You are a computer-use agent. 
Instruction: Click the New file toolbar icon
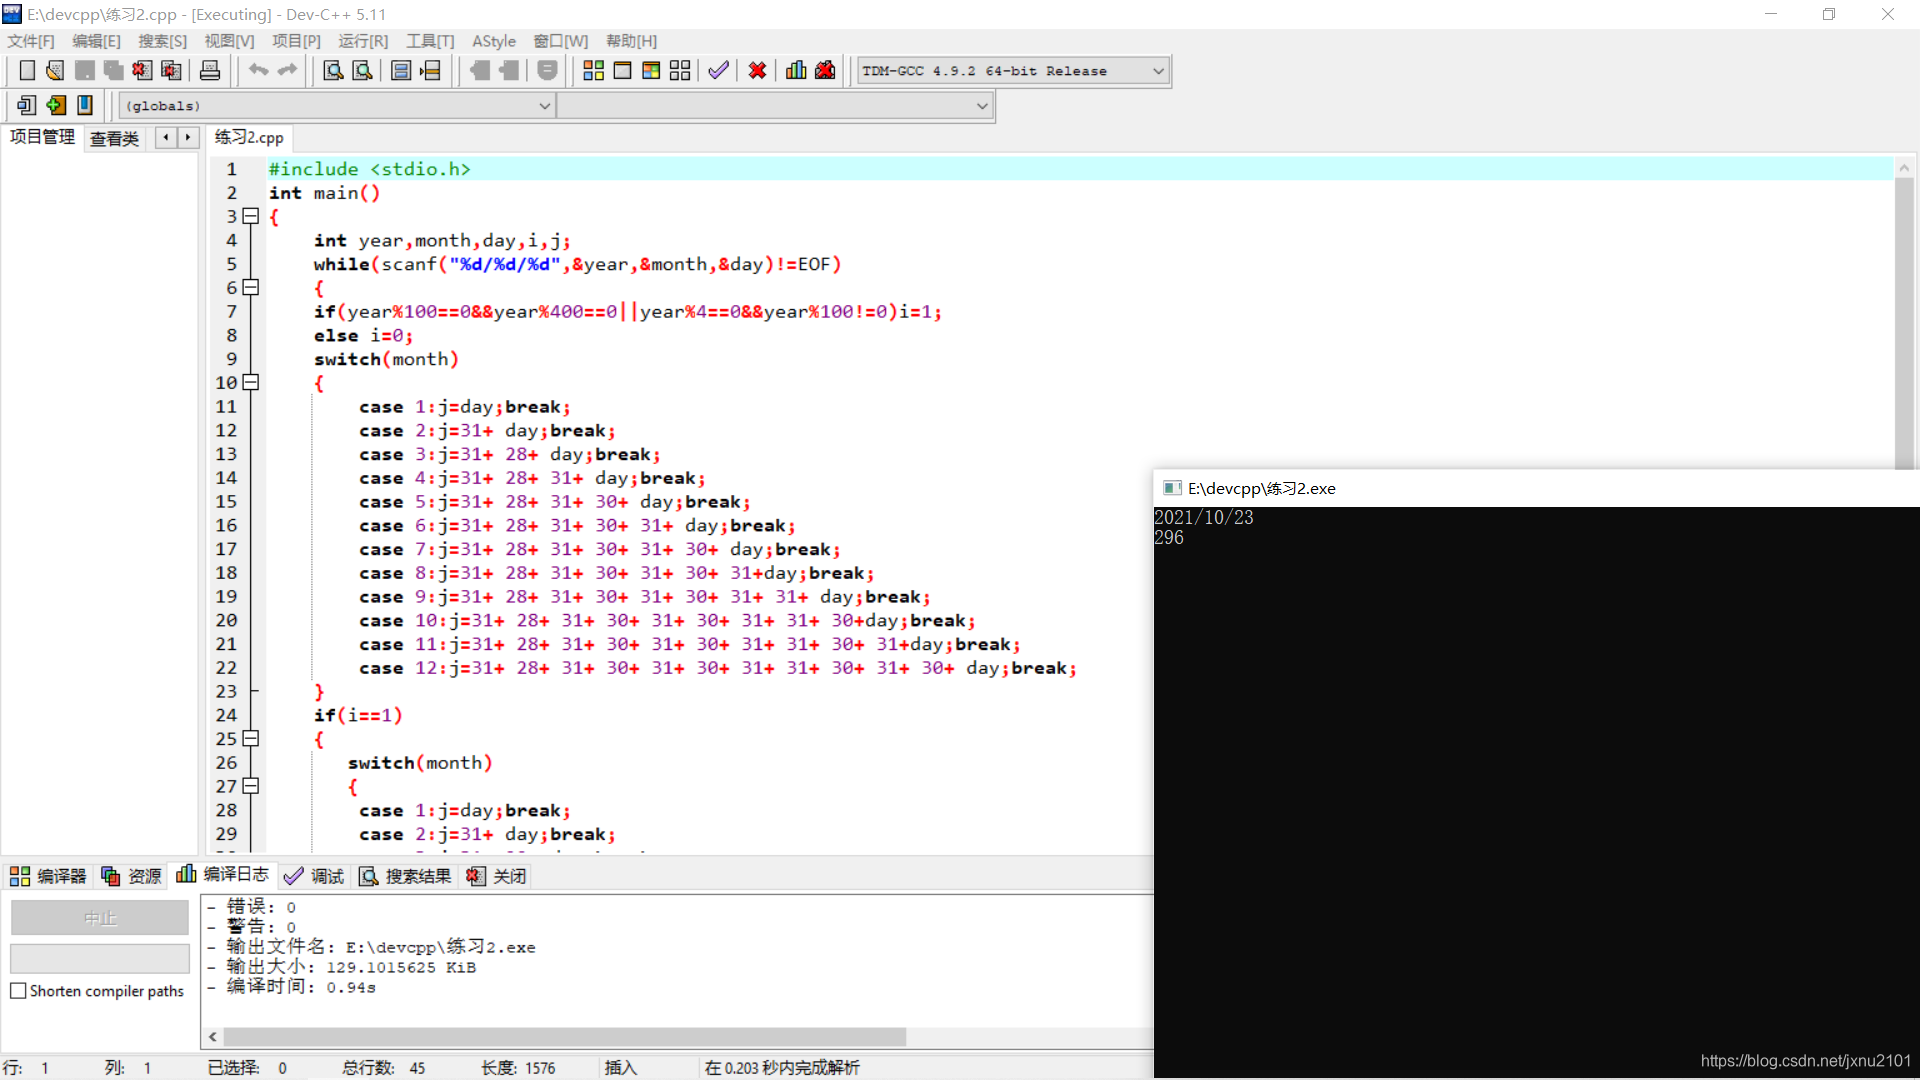(x=27, y=71)
